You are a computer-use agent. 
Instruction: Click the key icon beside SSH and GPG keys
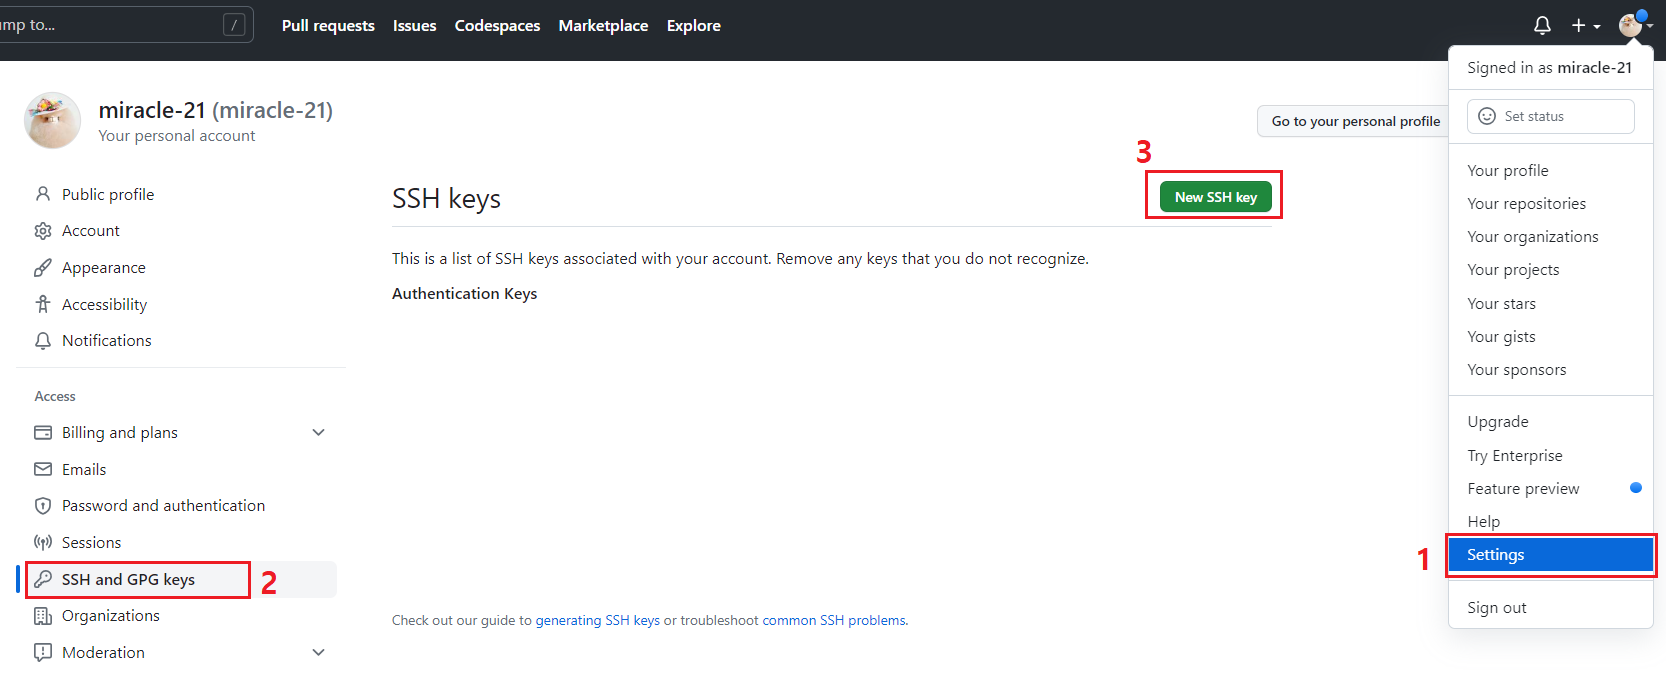(43, 579)
